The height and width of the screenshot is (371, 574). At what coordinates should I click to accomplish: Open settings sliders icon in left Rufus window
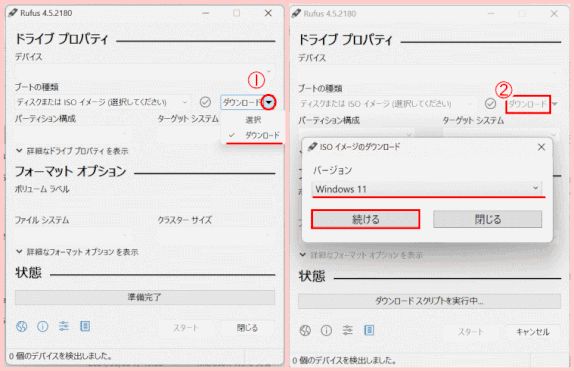(x=64, y=326)
